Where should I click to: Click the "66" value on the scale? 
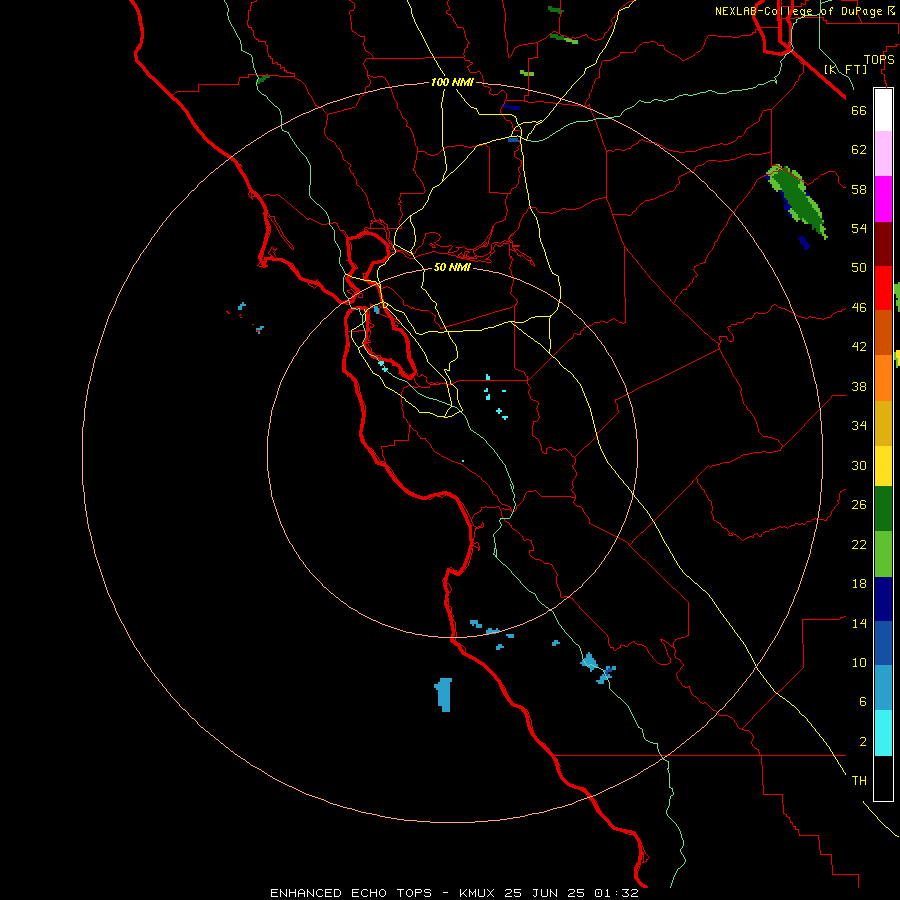pos(859,110)
